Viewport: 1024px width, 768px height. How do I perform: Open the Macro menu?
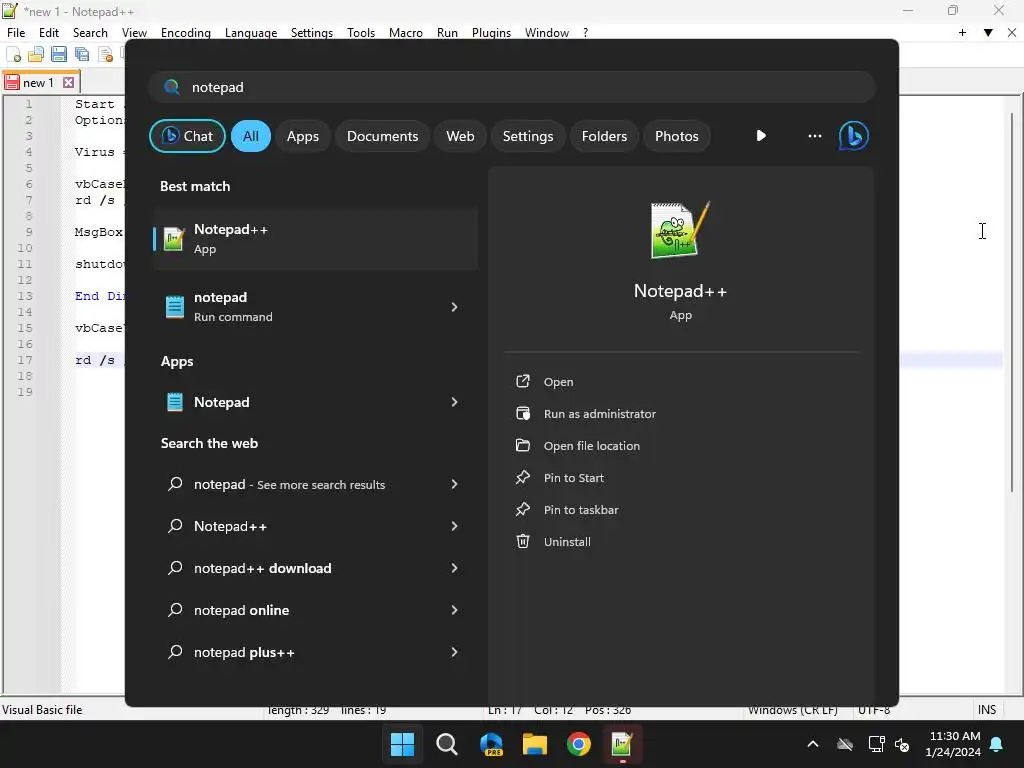tap(406, 33)
